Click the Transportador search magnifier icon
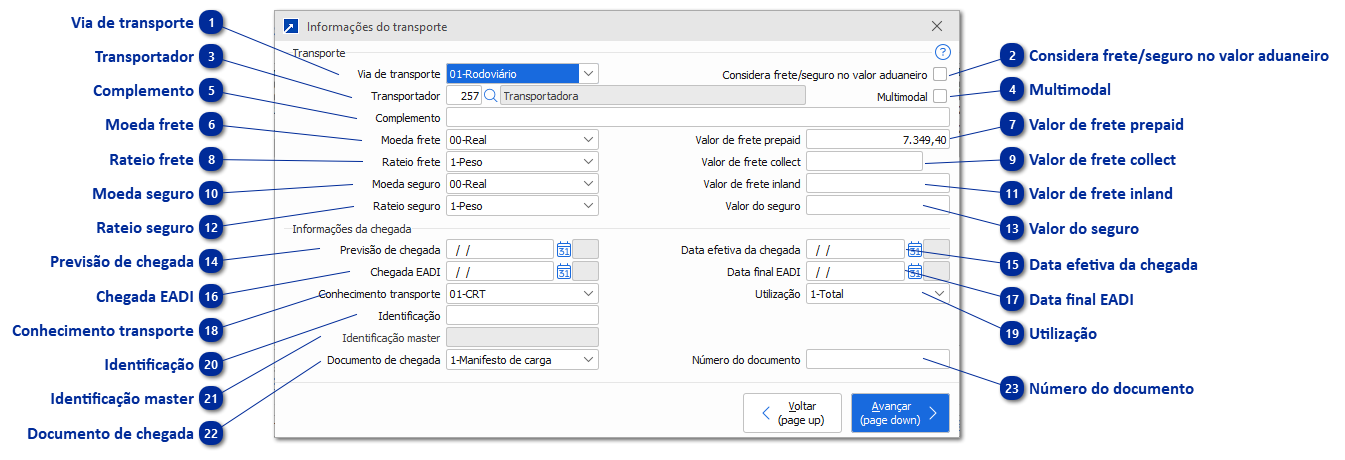 [490, 96]
